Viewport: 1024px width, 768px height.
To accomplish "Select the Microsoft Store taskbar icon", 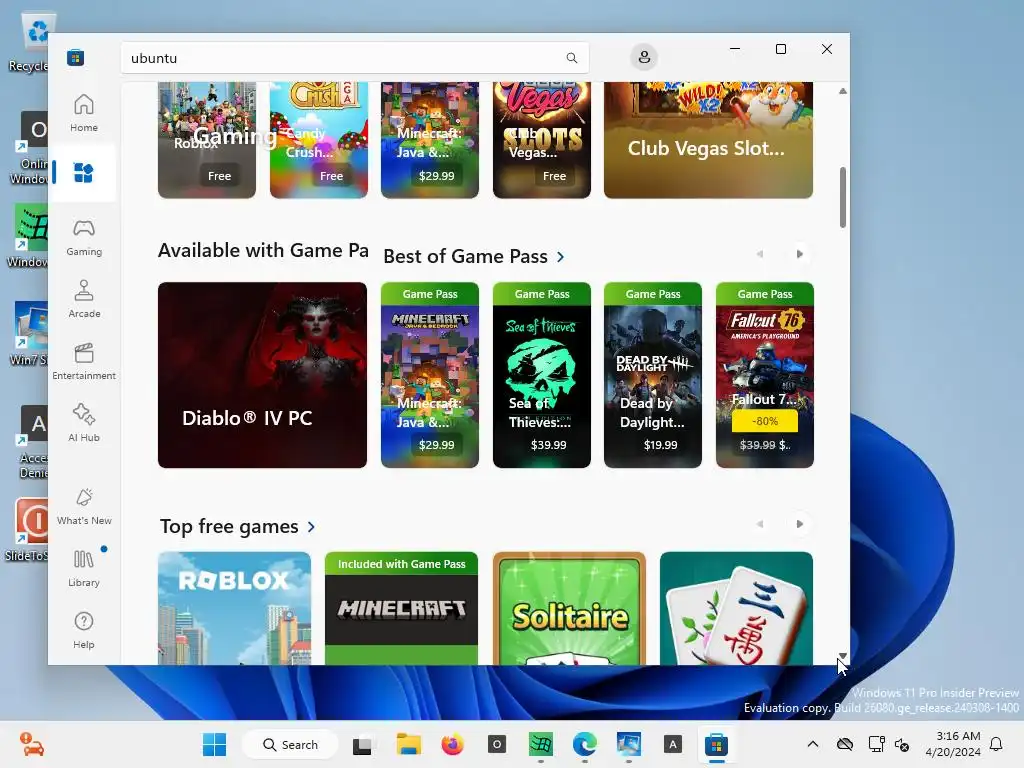I will [x=716, y=744].
